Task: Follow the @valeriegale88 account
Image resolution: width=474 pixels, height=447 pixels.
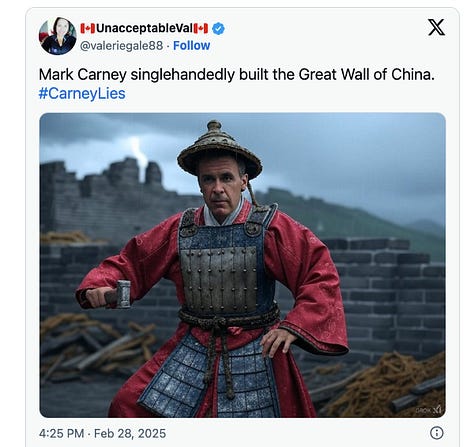Action: pos(192,46)
